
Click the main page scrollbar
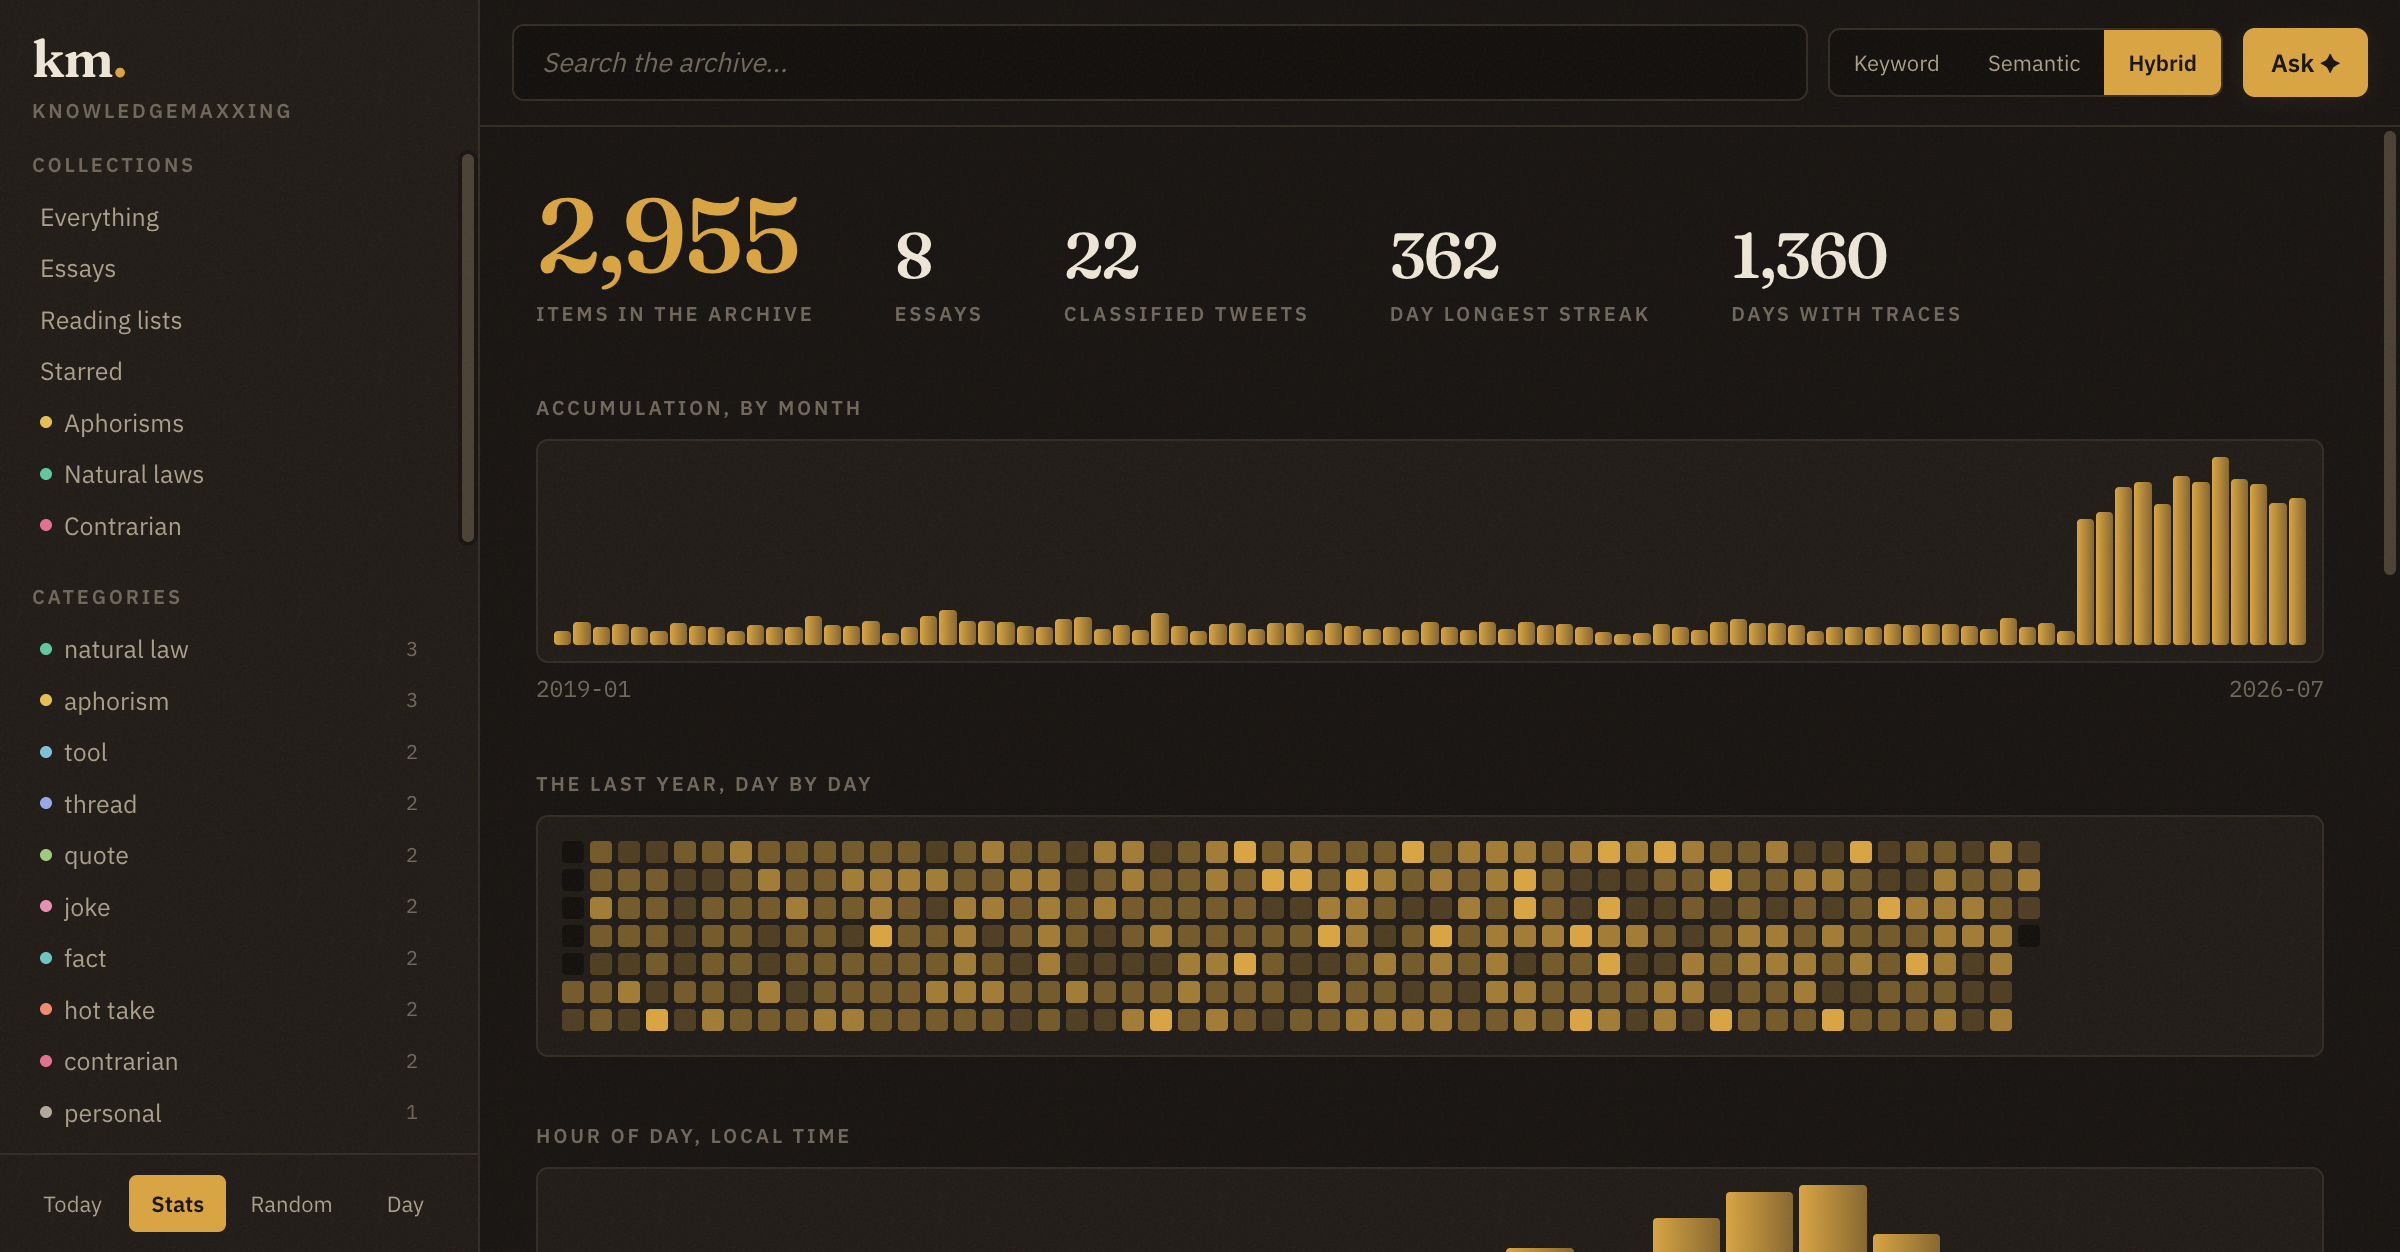click(x=2390, y=352)
